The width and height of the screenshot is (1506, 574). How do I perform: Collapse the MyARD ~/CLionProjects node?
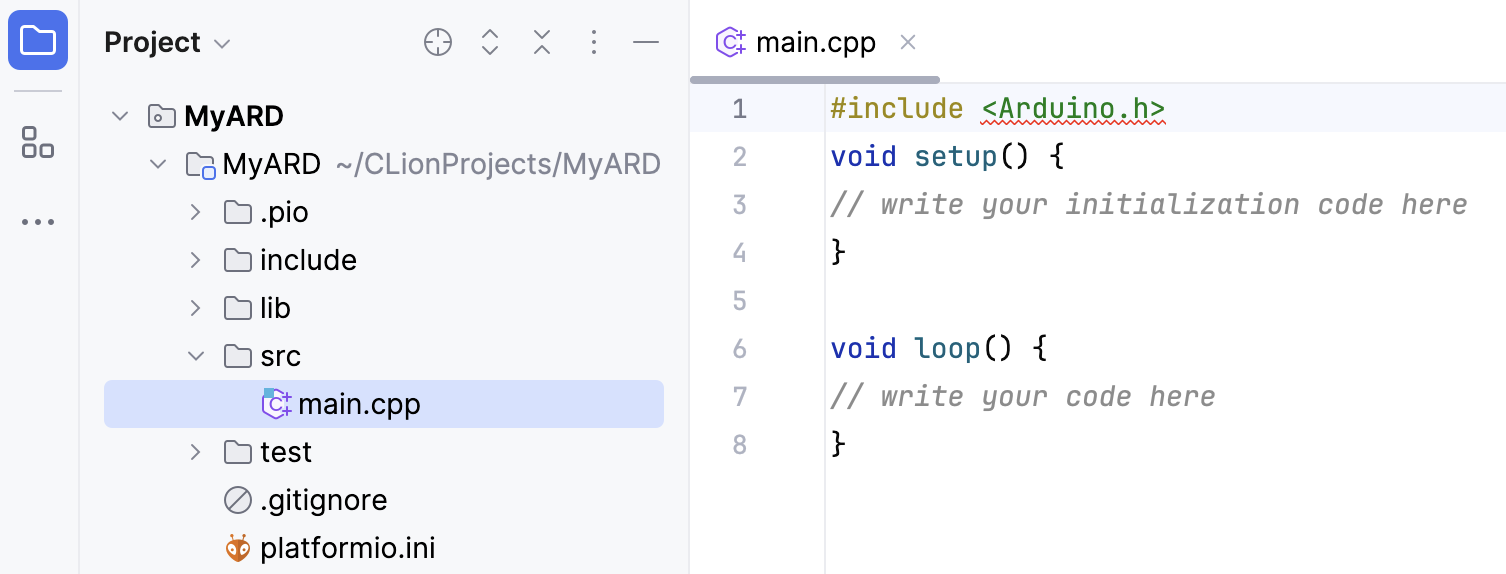158,164
